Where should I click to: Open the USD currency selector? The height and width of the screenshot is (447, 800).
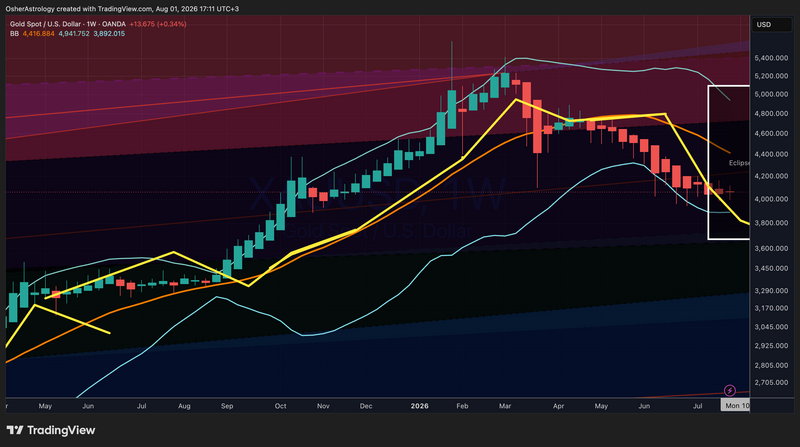coord(771,24)
